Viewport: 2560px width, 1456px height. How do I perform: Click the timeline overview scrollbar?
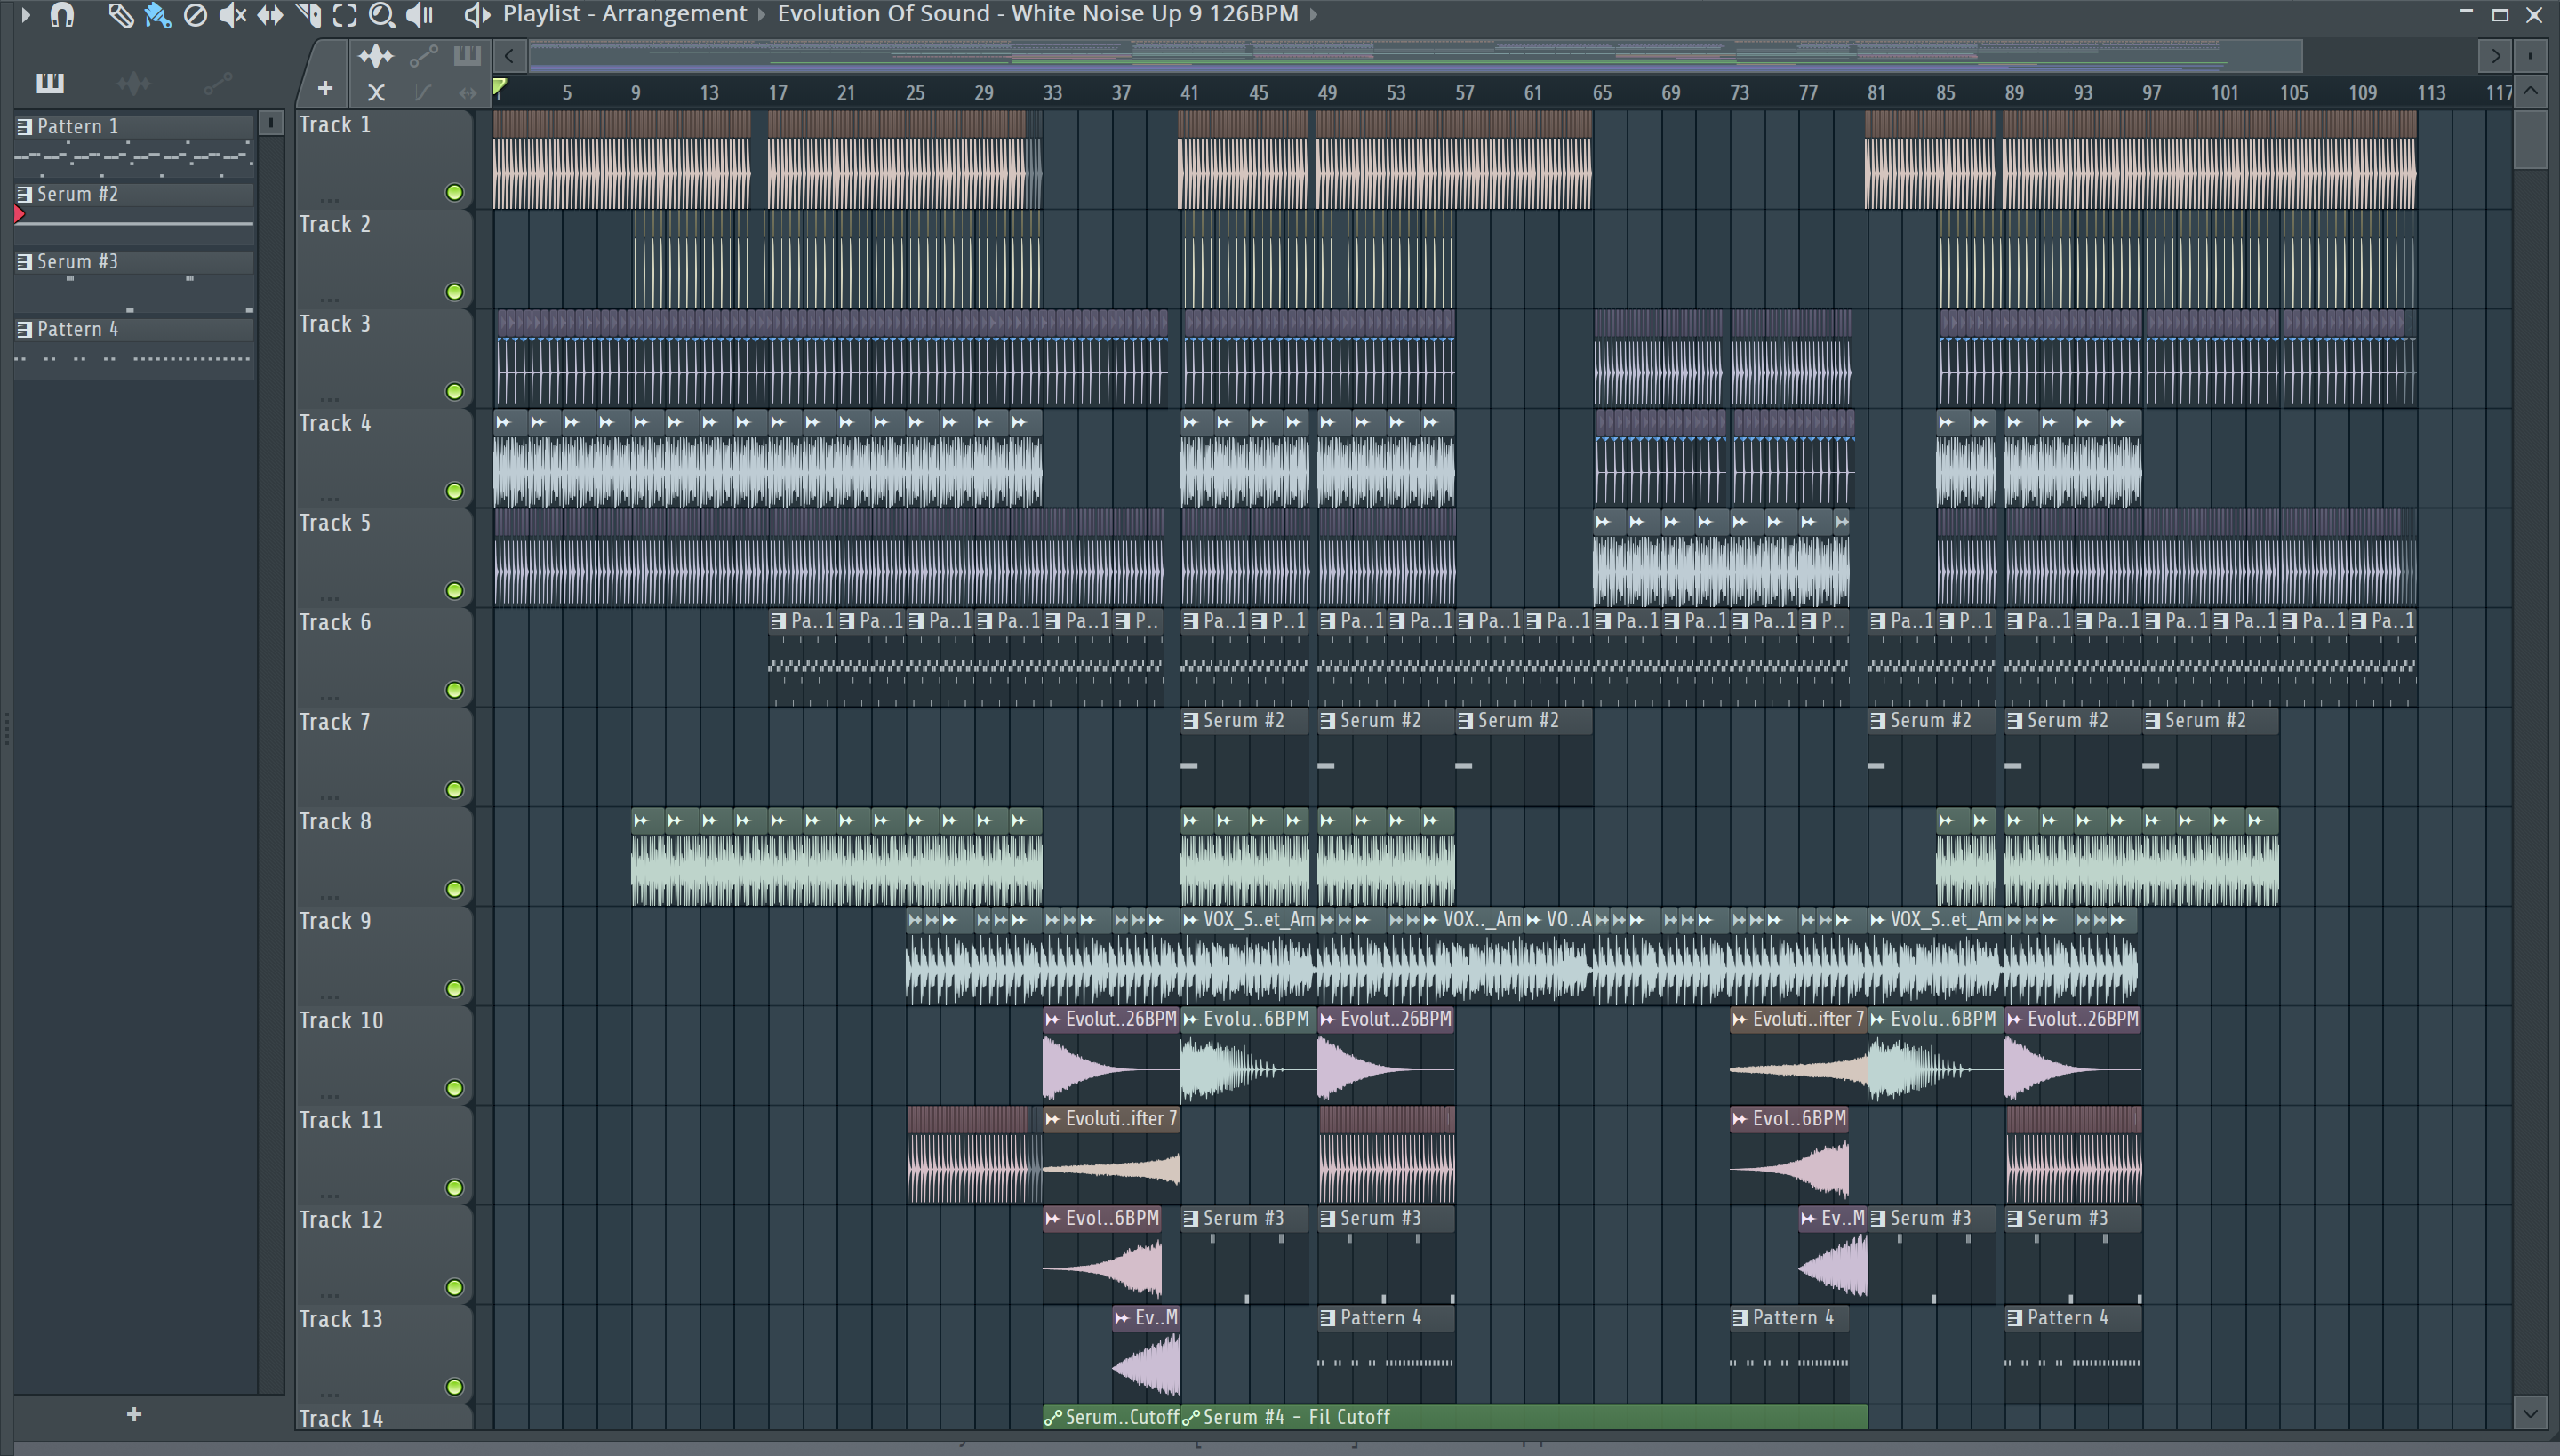click(1415, 56)
